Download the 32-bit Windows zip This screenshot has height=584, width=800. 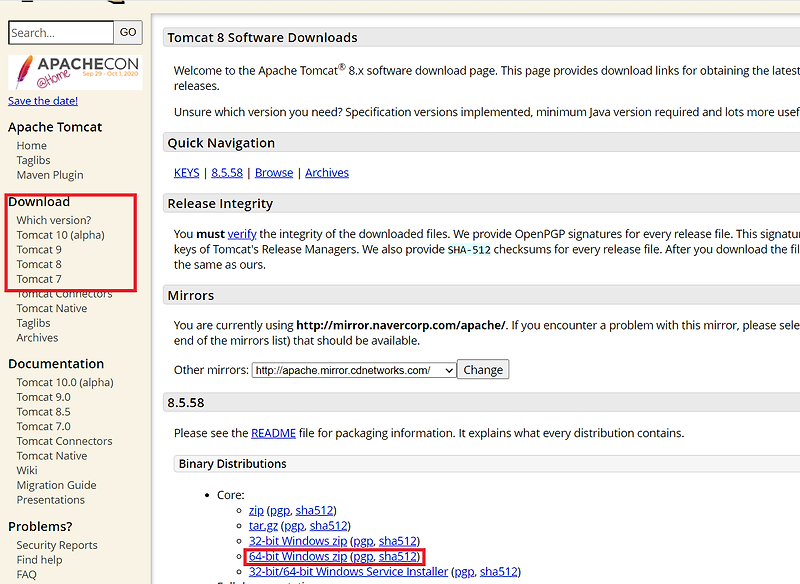click(298, 541)
